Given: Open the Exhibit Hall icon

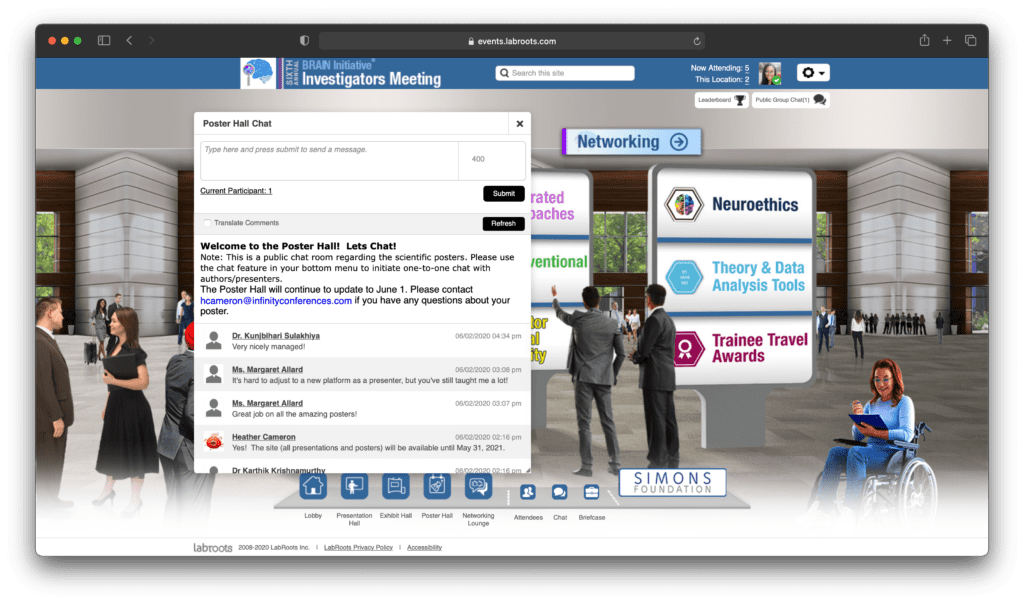Looking at the screenshot, I should [x=396, y=487].
